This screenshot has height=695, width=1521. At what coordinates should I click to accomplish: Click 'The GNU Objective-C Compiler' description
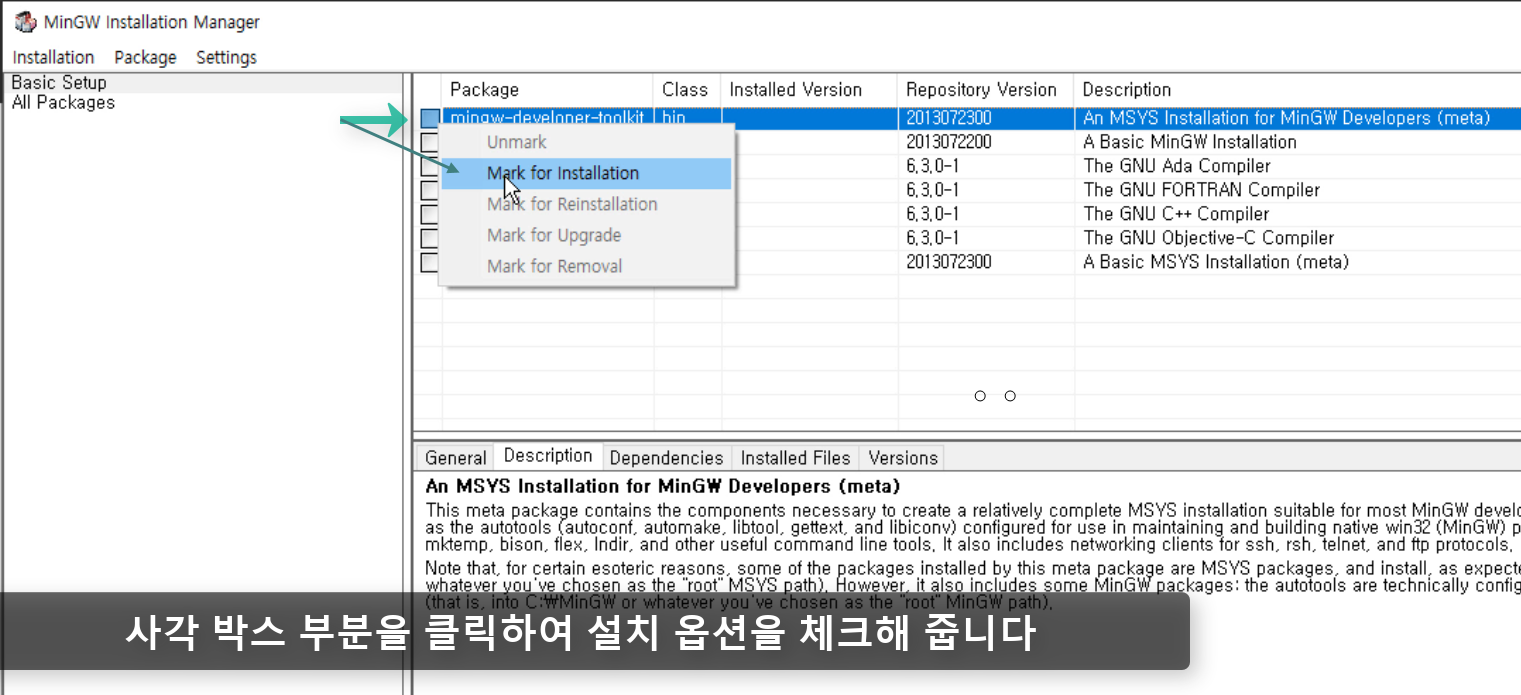[x=1209, y=238]
